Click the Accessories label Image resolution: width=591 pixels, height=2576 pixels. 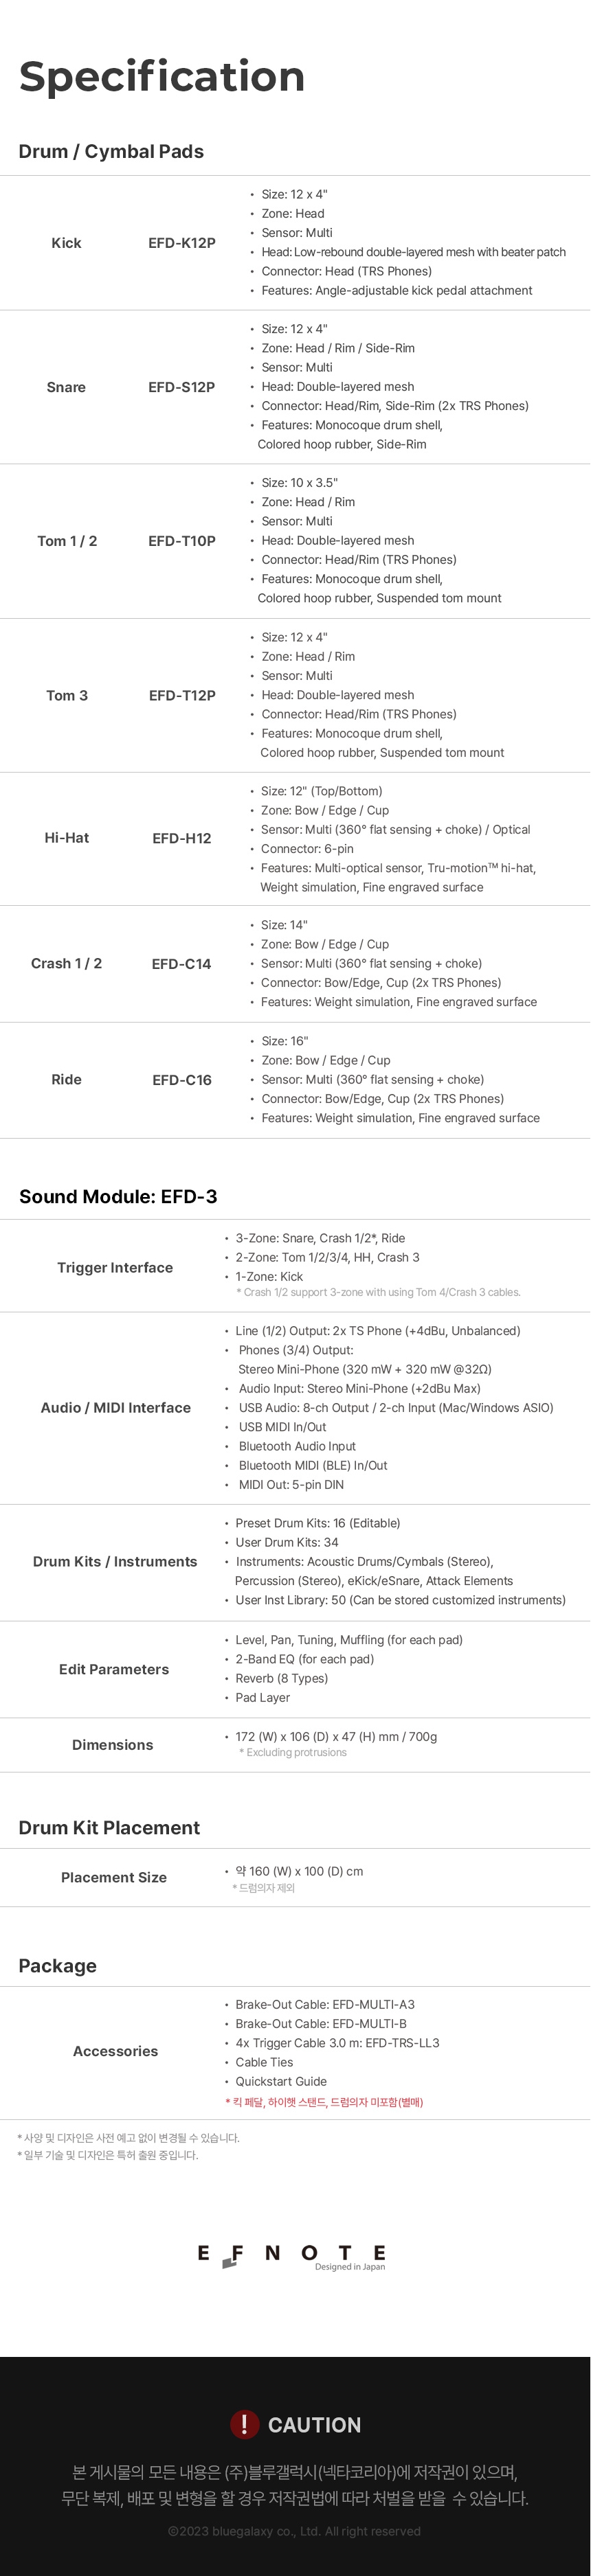click(x=115, y=2051)
